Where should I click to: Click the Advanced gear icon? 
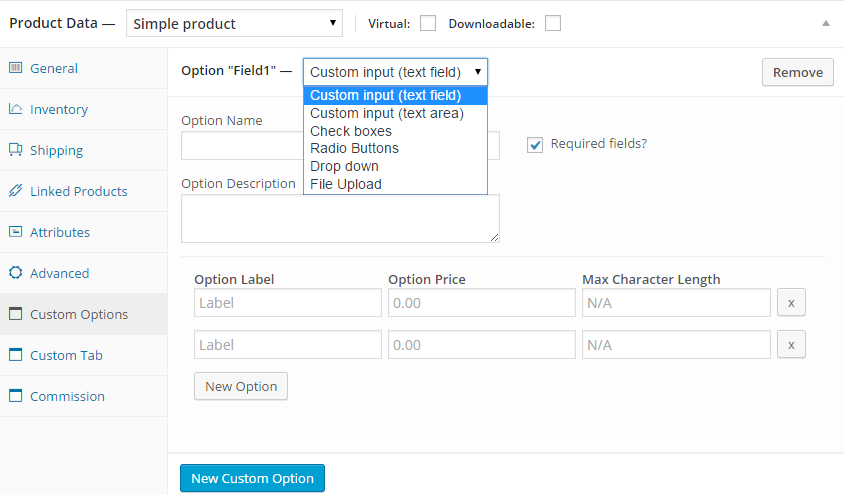[16, 273]
